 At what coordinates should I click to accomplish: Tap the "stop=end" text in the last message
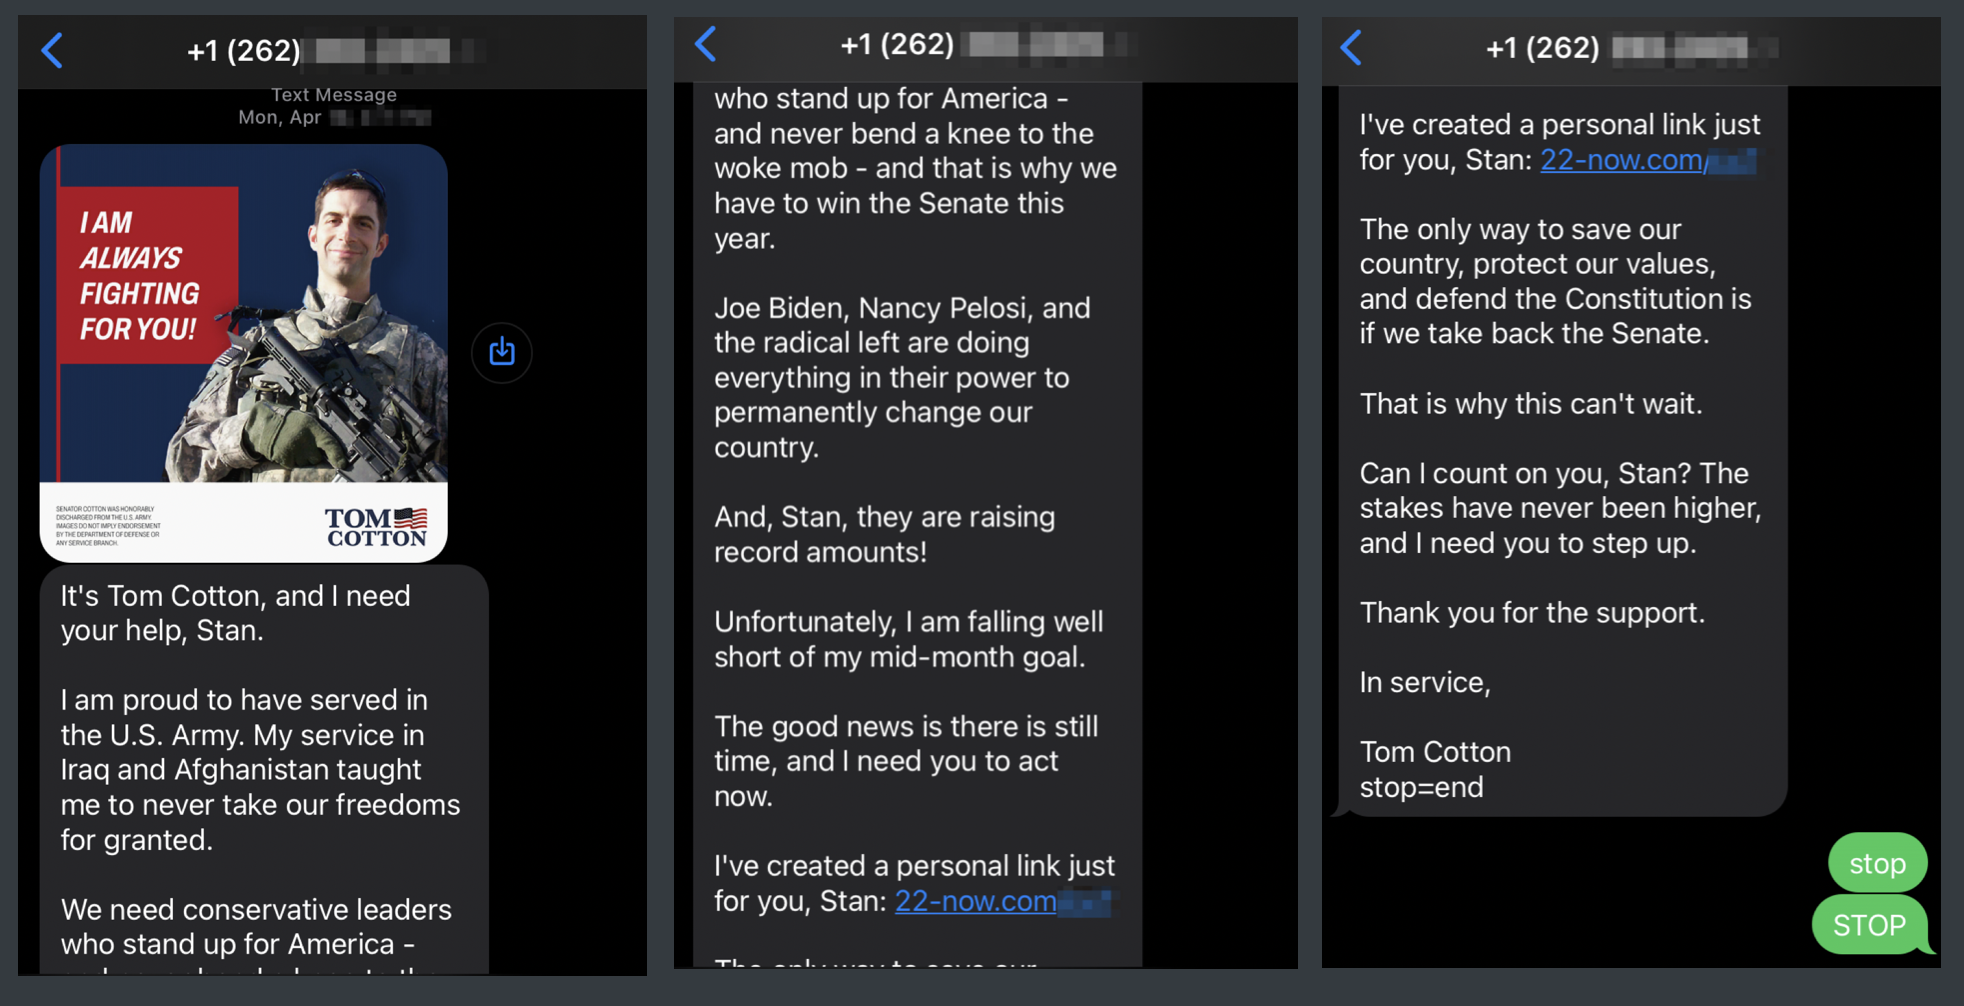point(1421,787)
